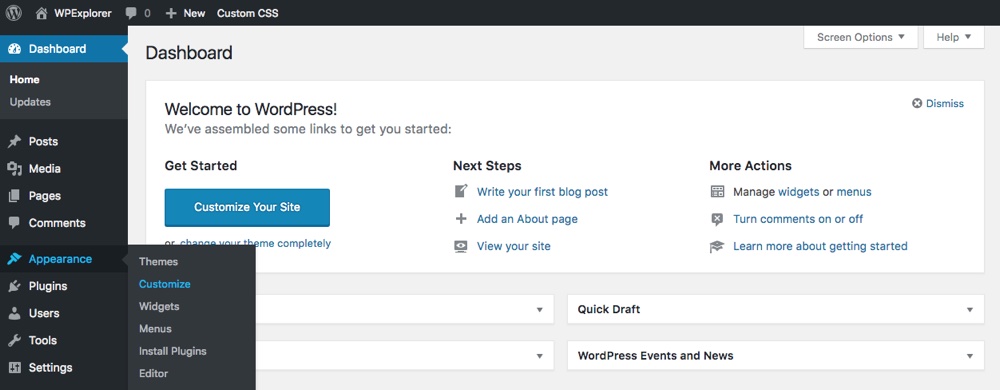This screenshot has height=390, width=1000.
Task: Click Turn comments on or off link
Action: pyautogui.click(x=798, y=219)
